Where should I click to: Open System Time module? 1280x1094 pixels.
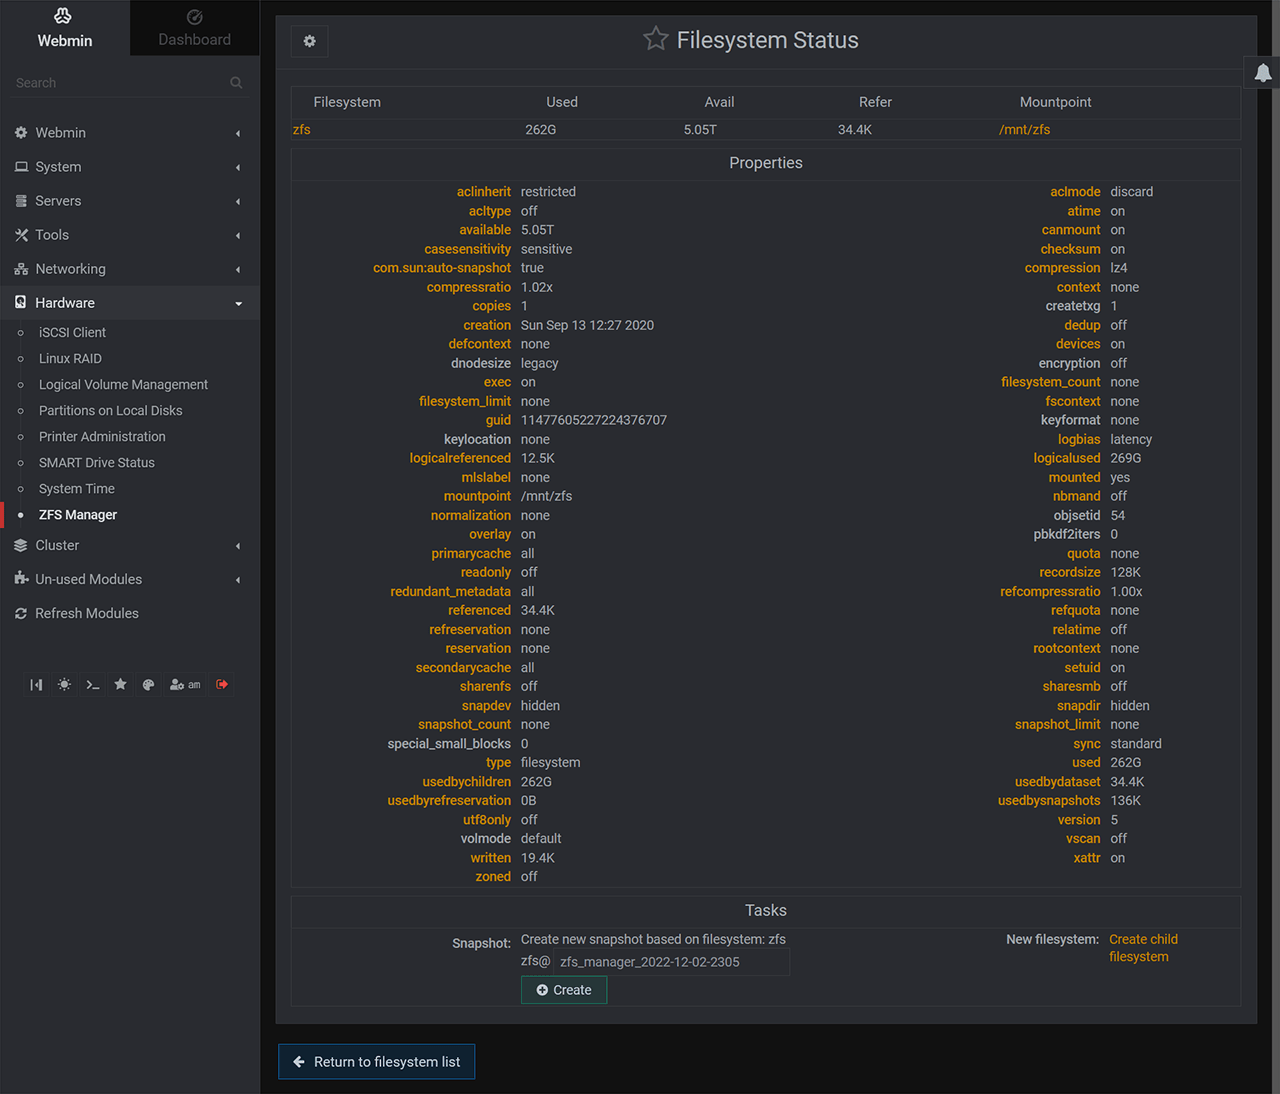[76, 489]
